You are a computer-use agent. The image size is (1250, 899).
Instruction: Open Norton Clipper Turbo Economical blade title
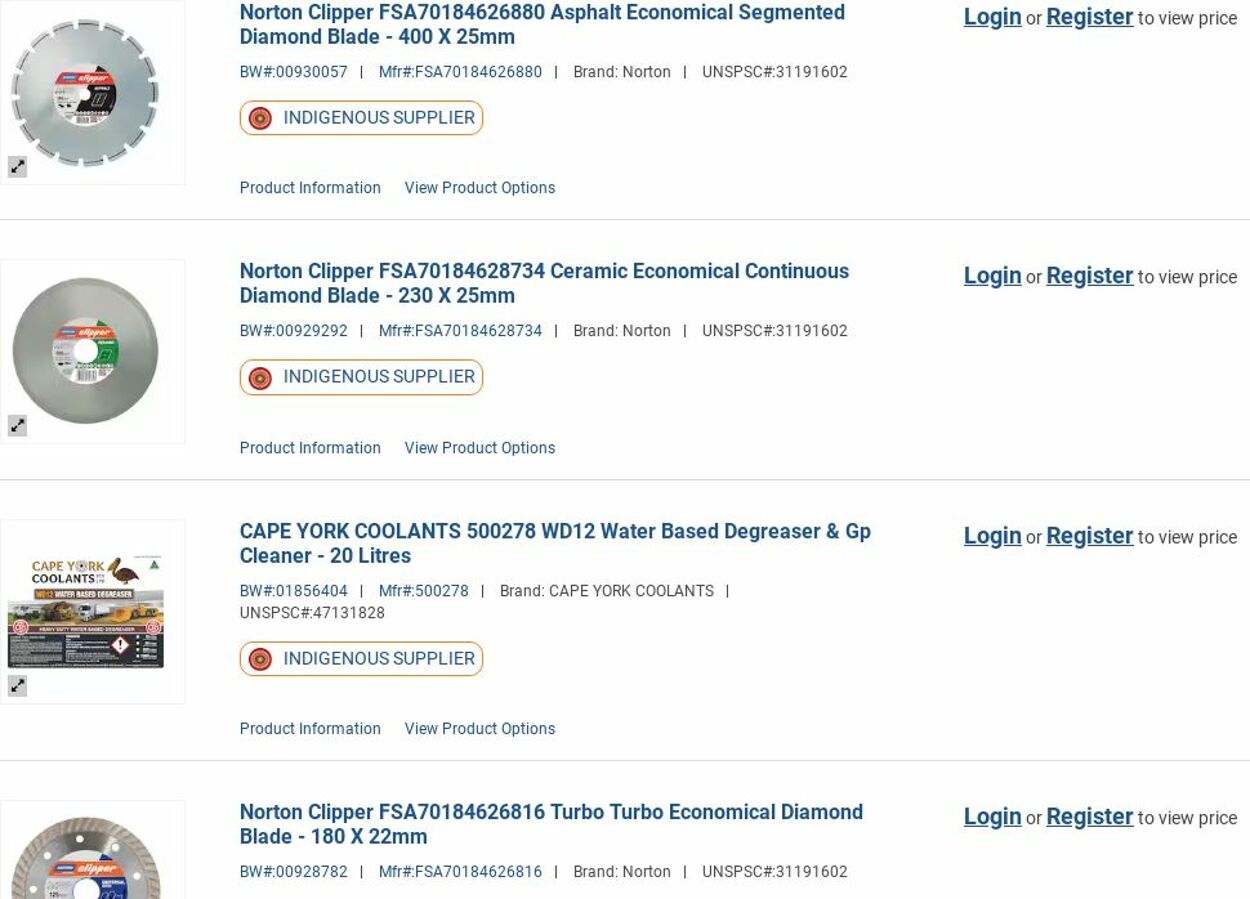point(551,824)
